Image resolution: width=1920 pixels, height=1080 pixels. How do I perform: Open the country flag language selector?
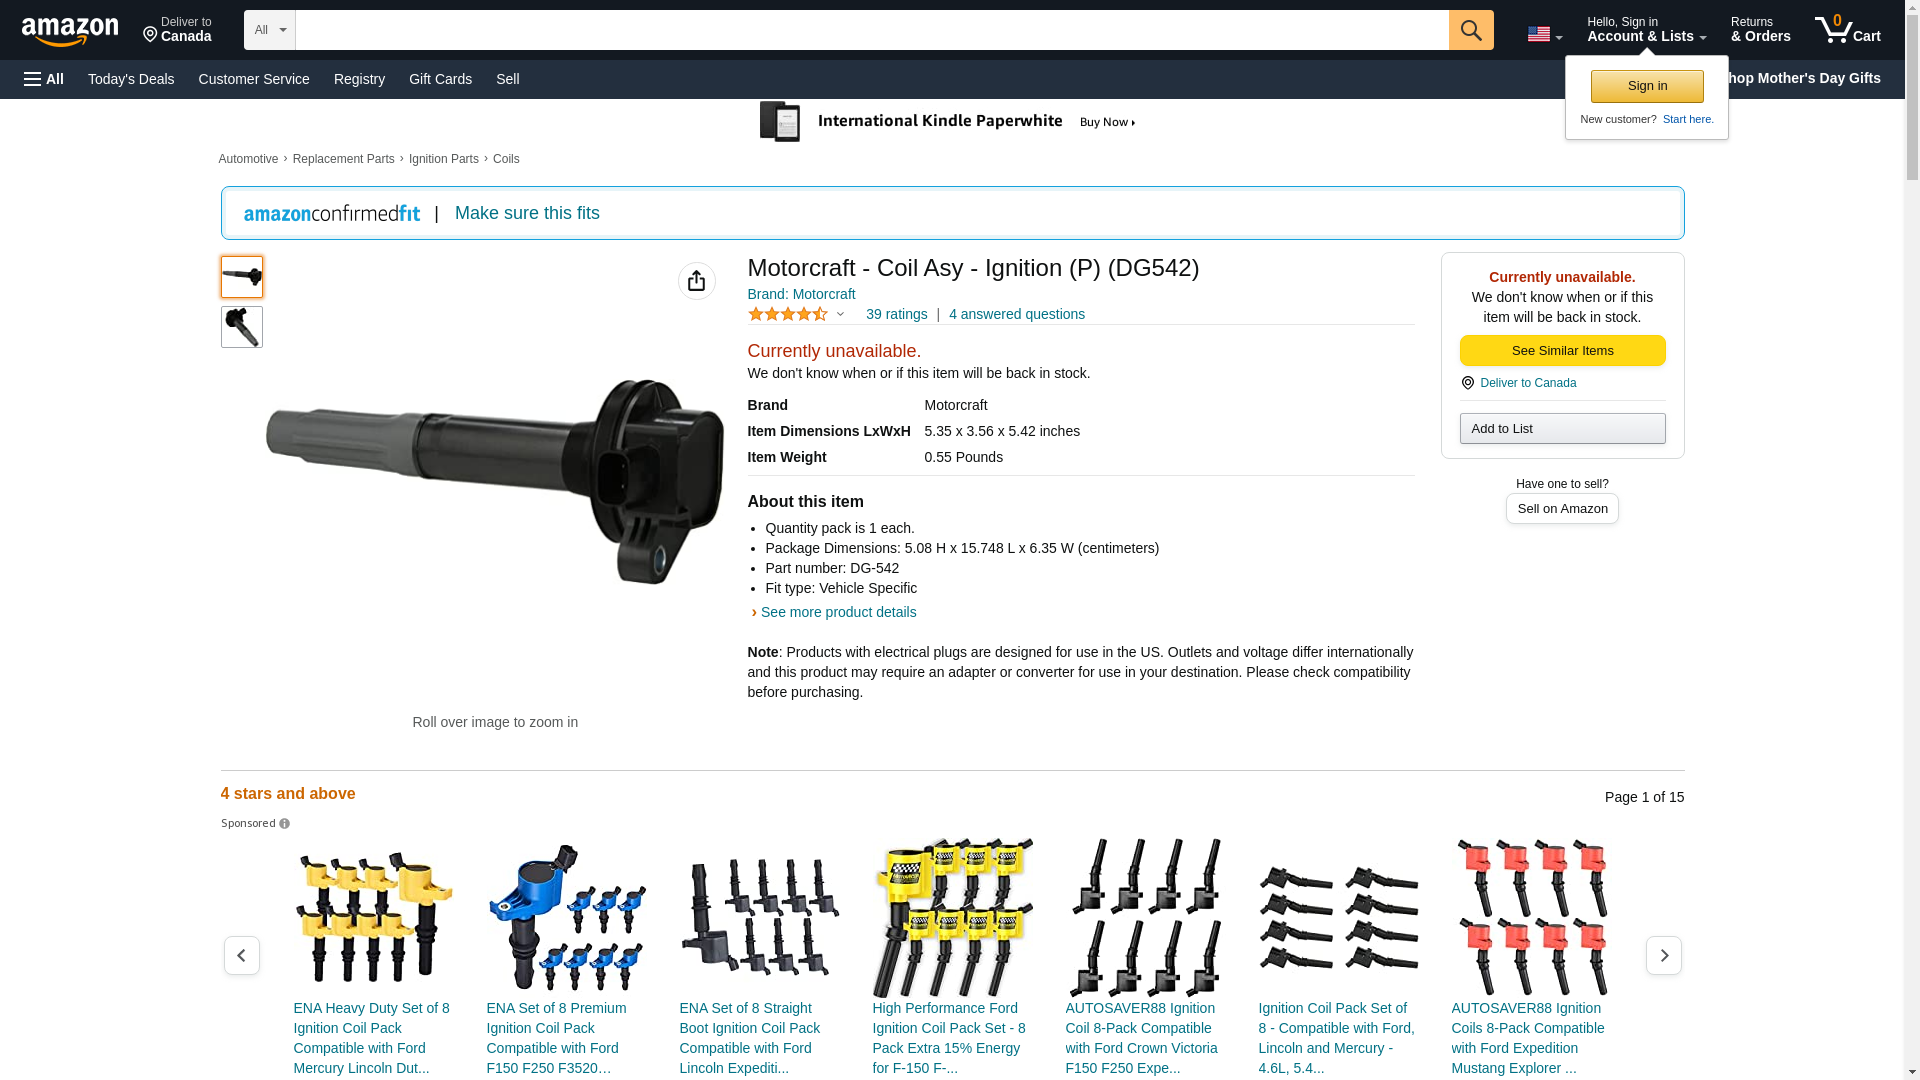tap(1545, 34)
